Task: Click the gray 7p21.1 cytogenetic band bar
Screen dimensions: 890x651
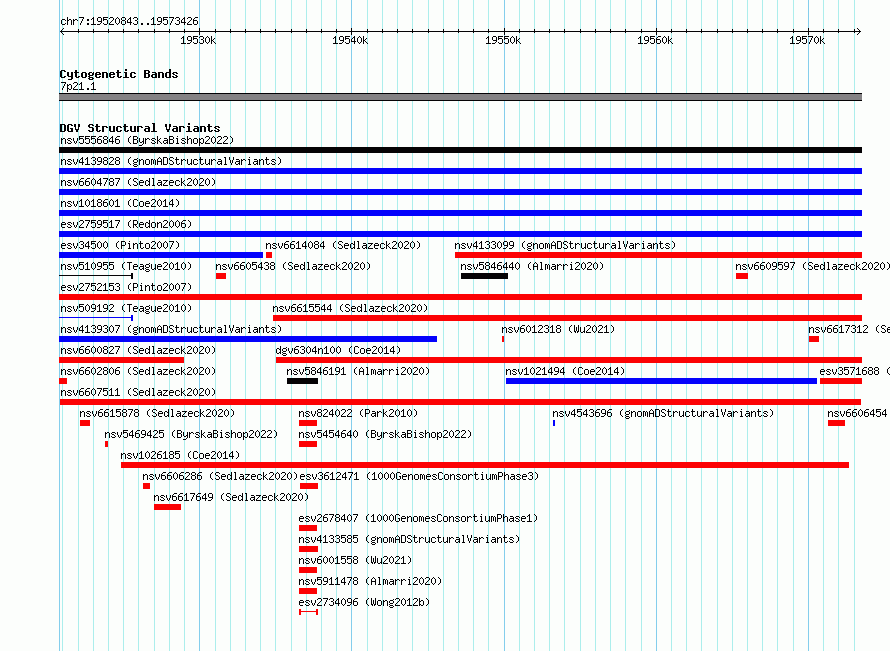Action: tap(460, 97)
